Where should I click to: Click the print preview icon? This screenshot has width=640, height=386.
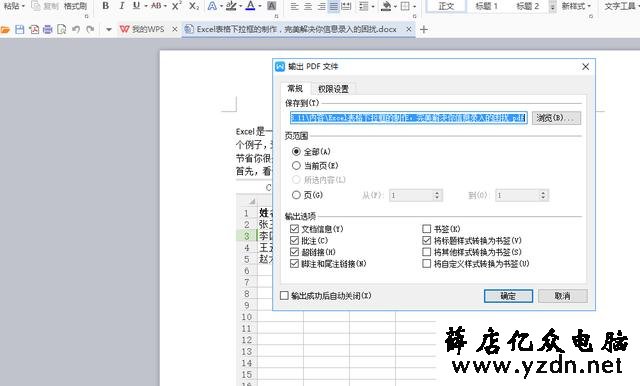62,29
